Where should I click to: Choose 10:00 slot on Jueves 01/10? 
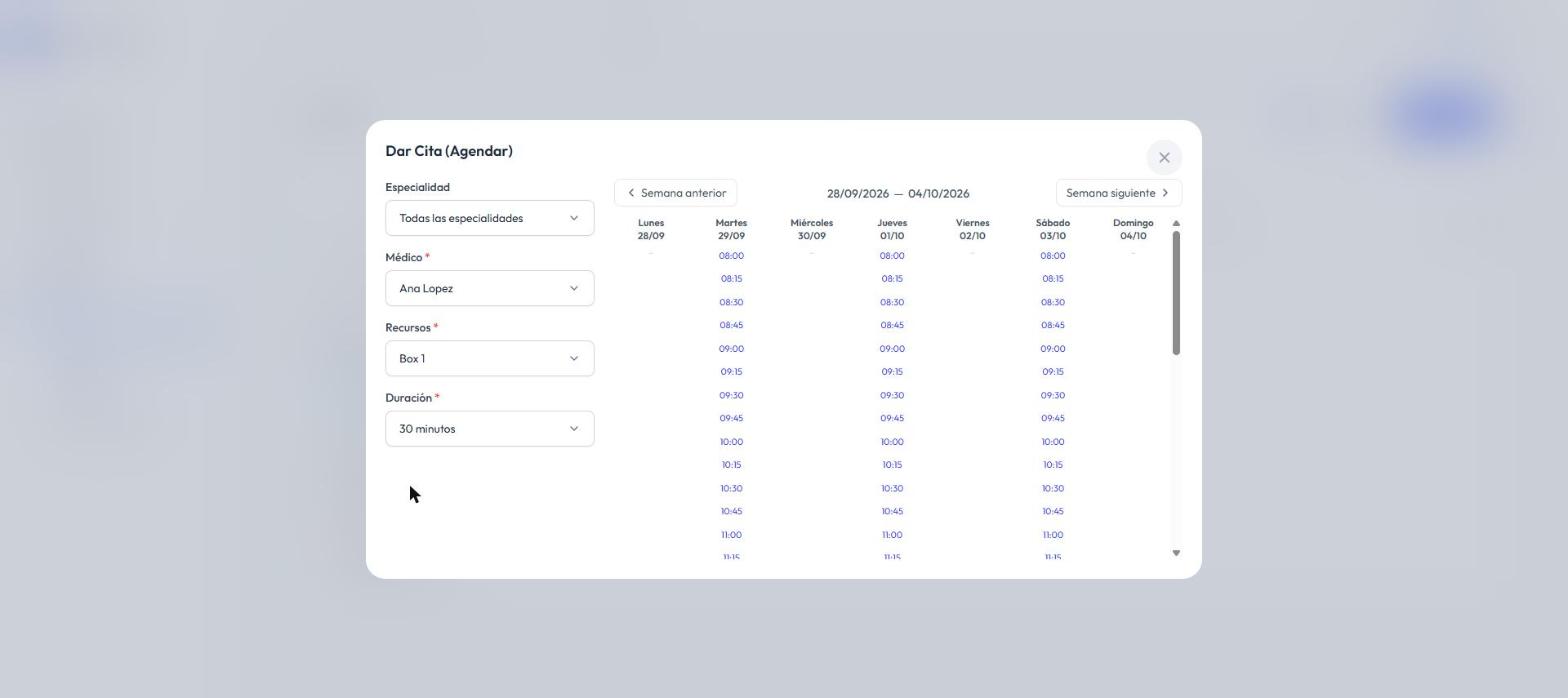(x=892, y=442)
